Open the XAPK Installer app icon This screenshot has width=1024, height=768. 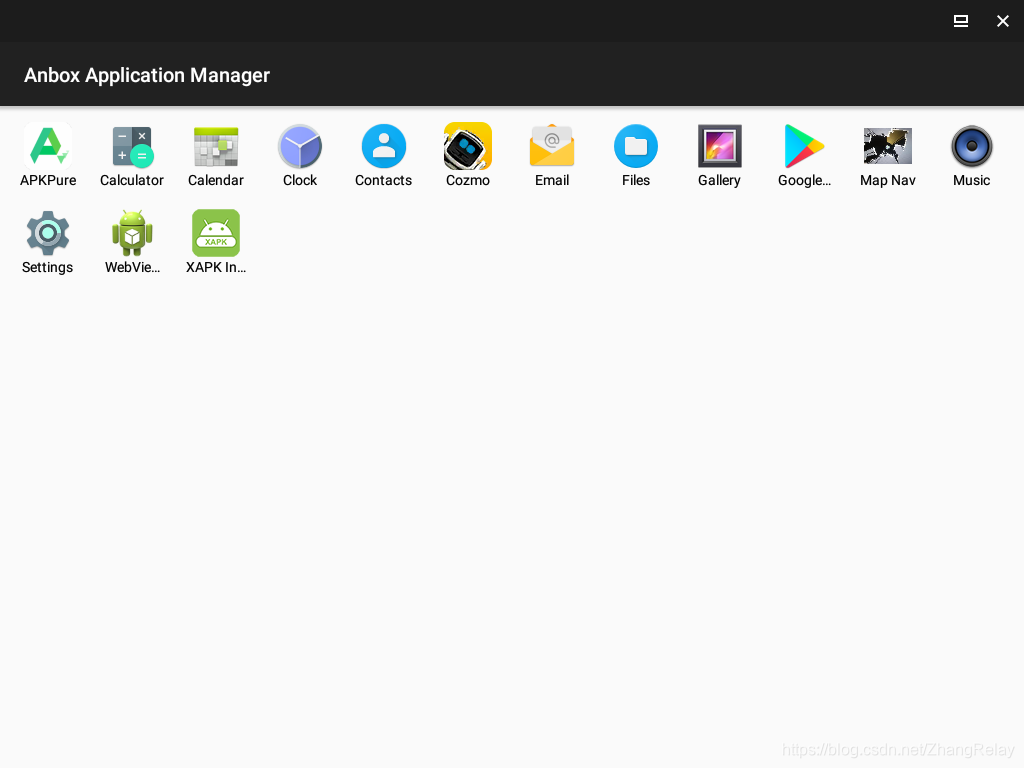216,233
